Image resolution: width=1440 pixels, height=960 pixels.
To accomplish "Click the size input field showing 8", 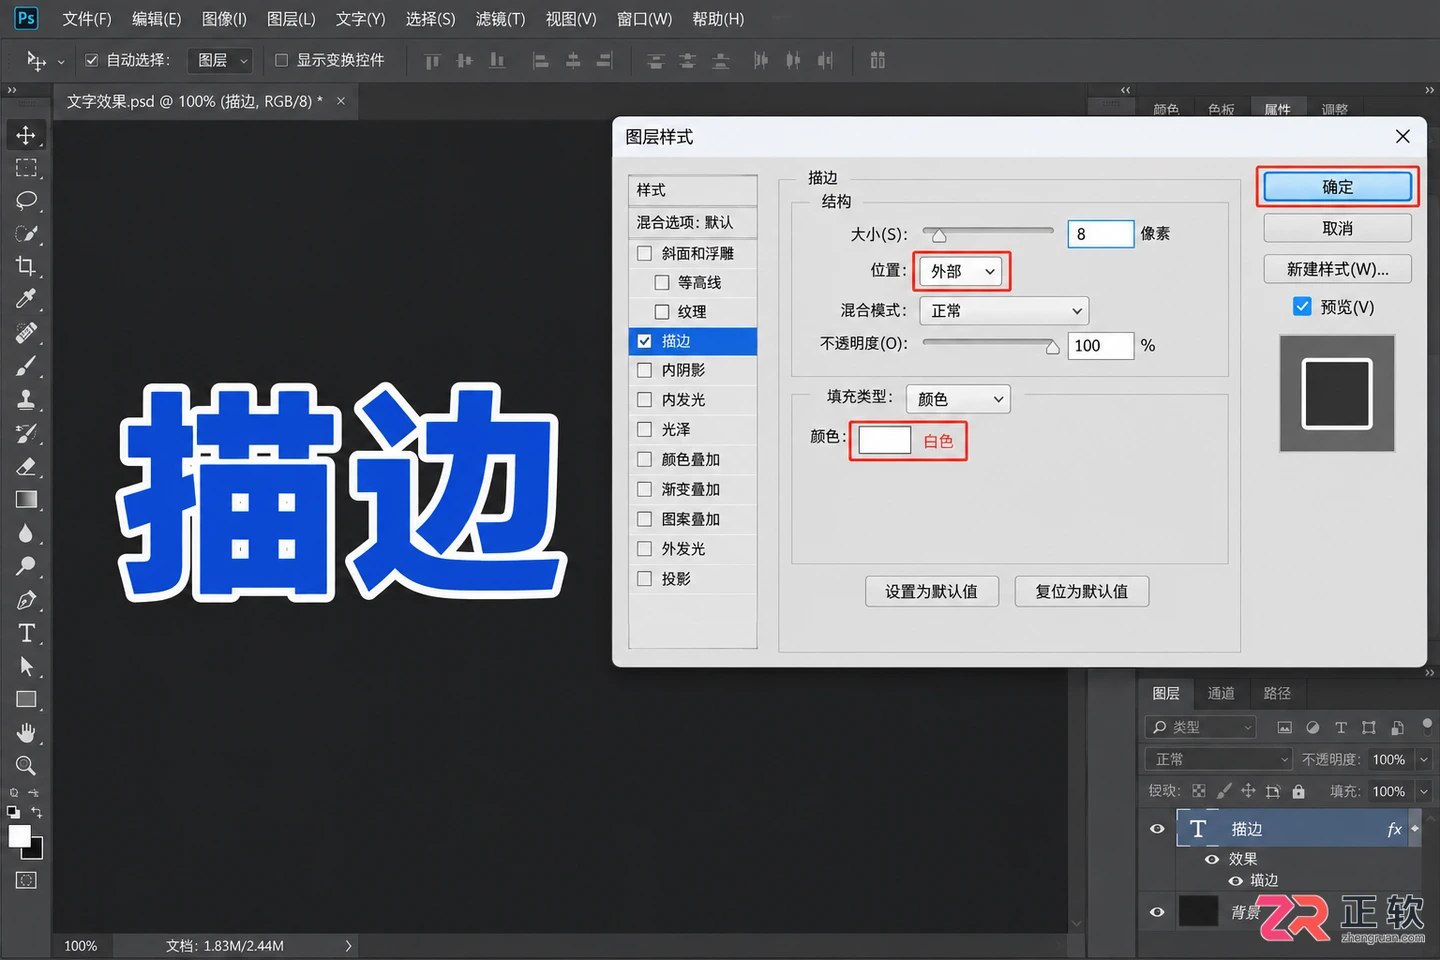I will [1100, 234].
